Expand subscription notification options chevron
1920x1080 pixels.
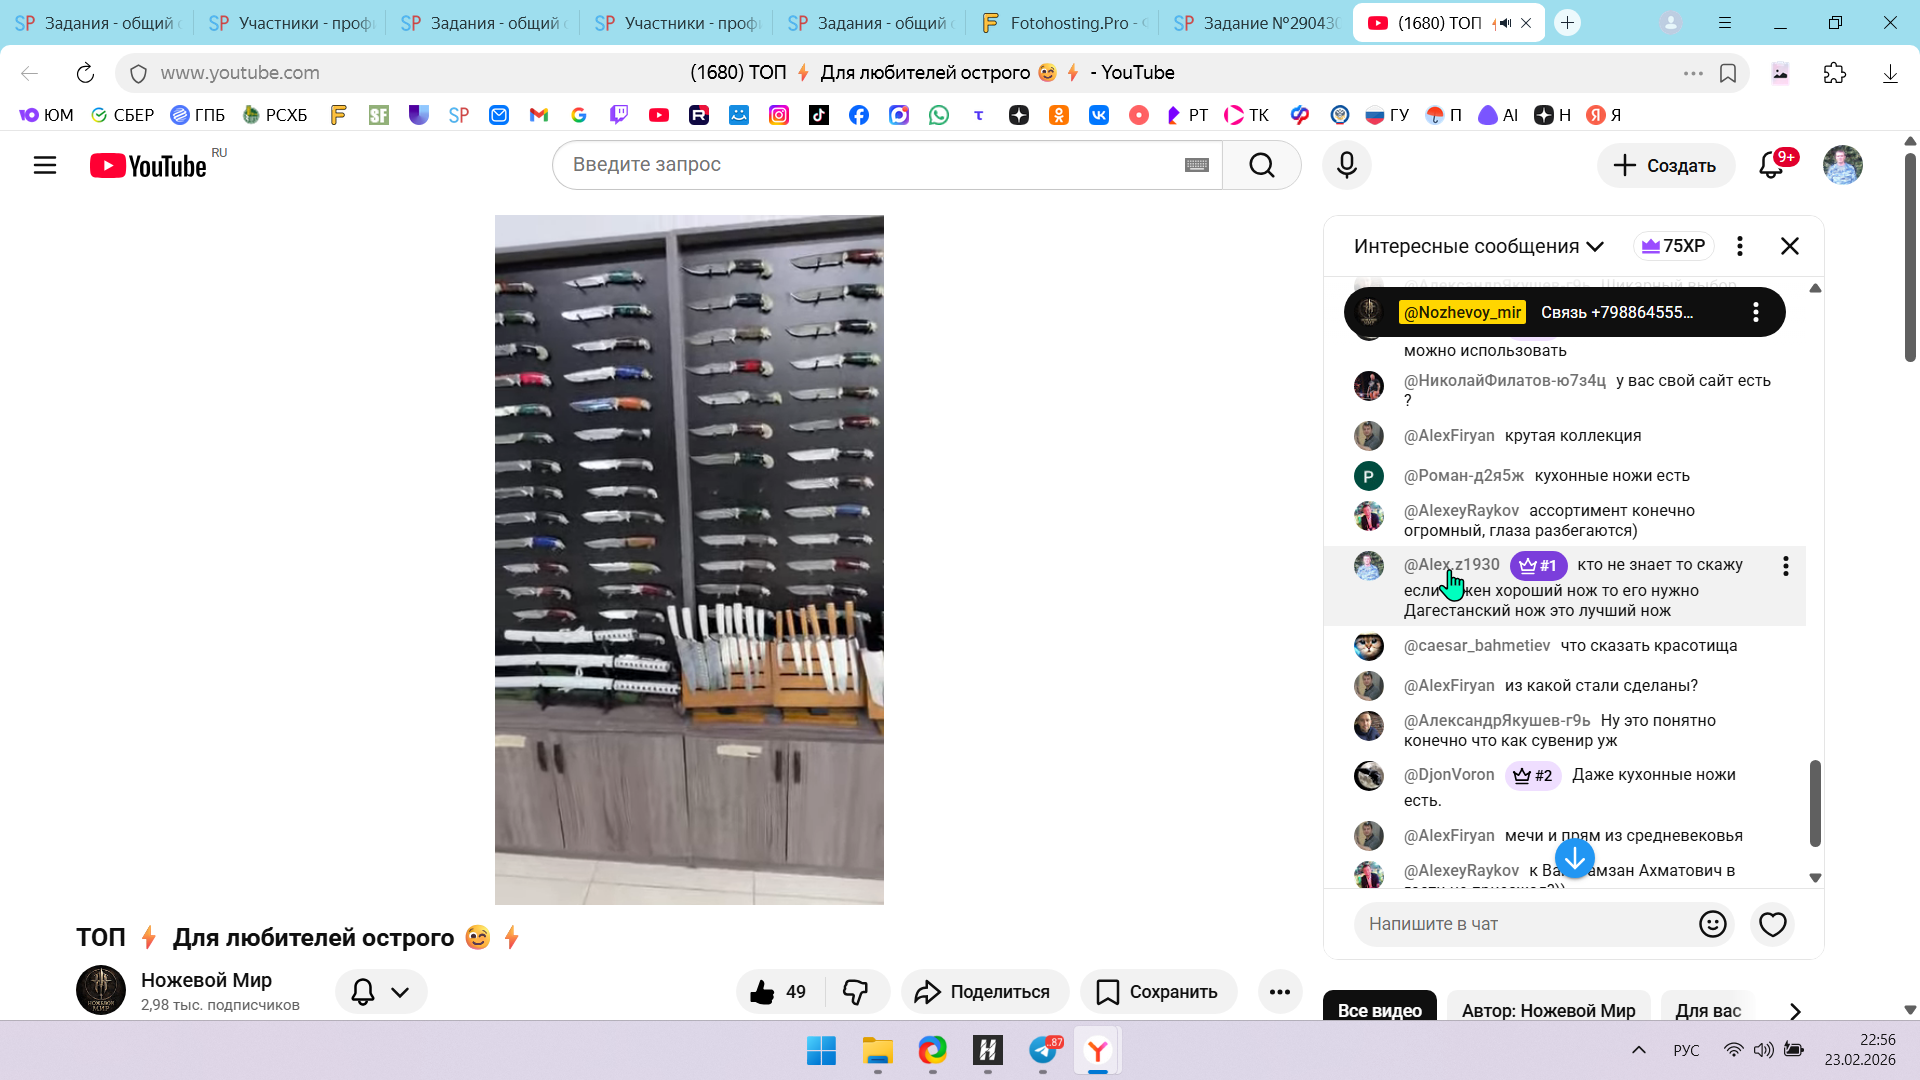point(400,992)
